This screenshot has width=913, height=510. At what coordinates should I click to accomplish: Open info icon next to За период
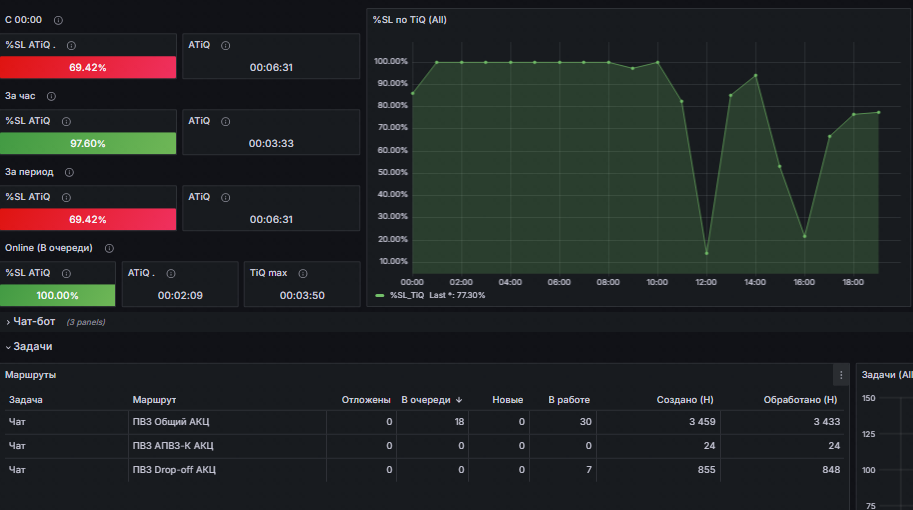click(x=69, y=172)
